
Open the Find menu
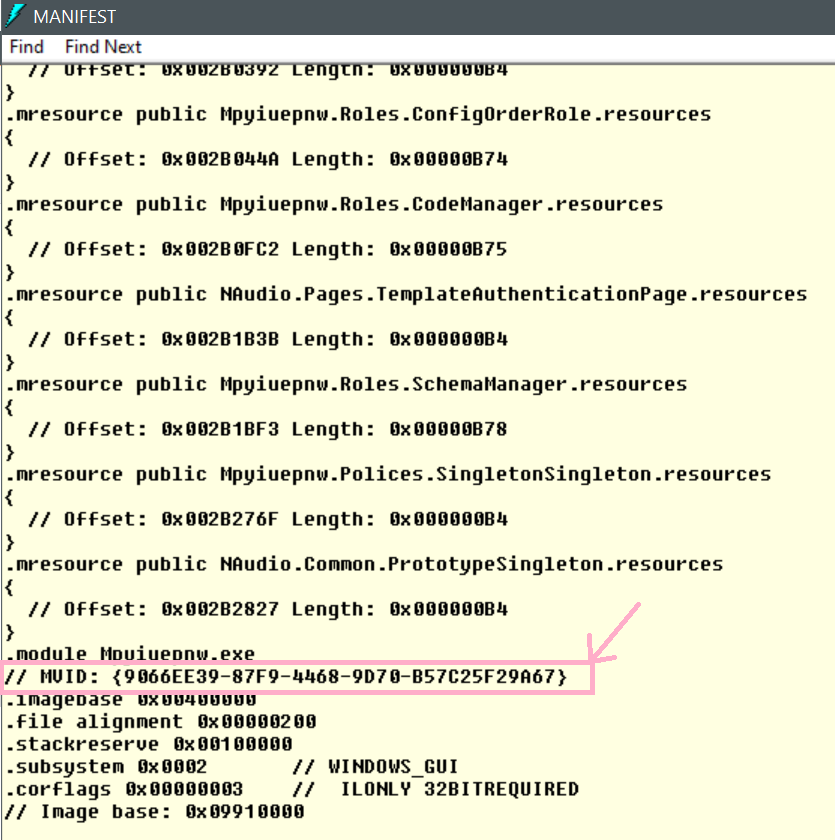click(x=26, y=47)
